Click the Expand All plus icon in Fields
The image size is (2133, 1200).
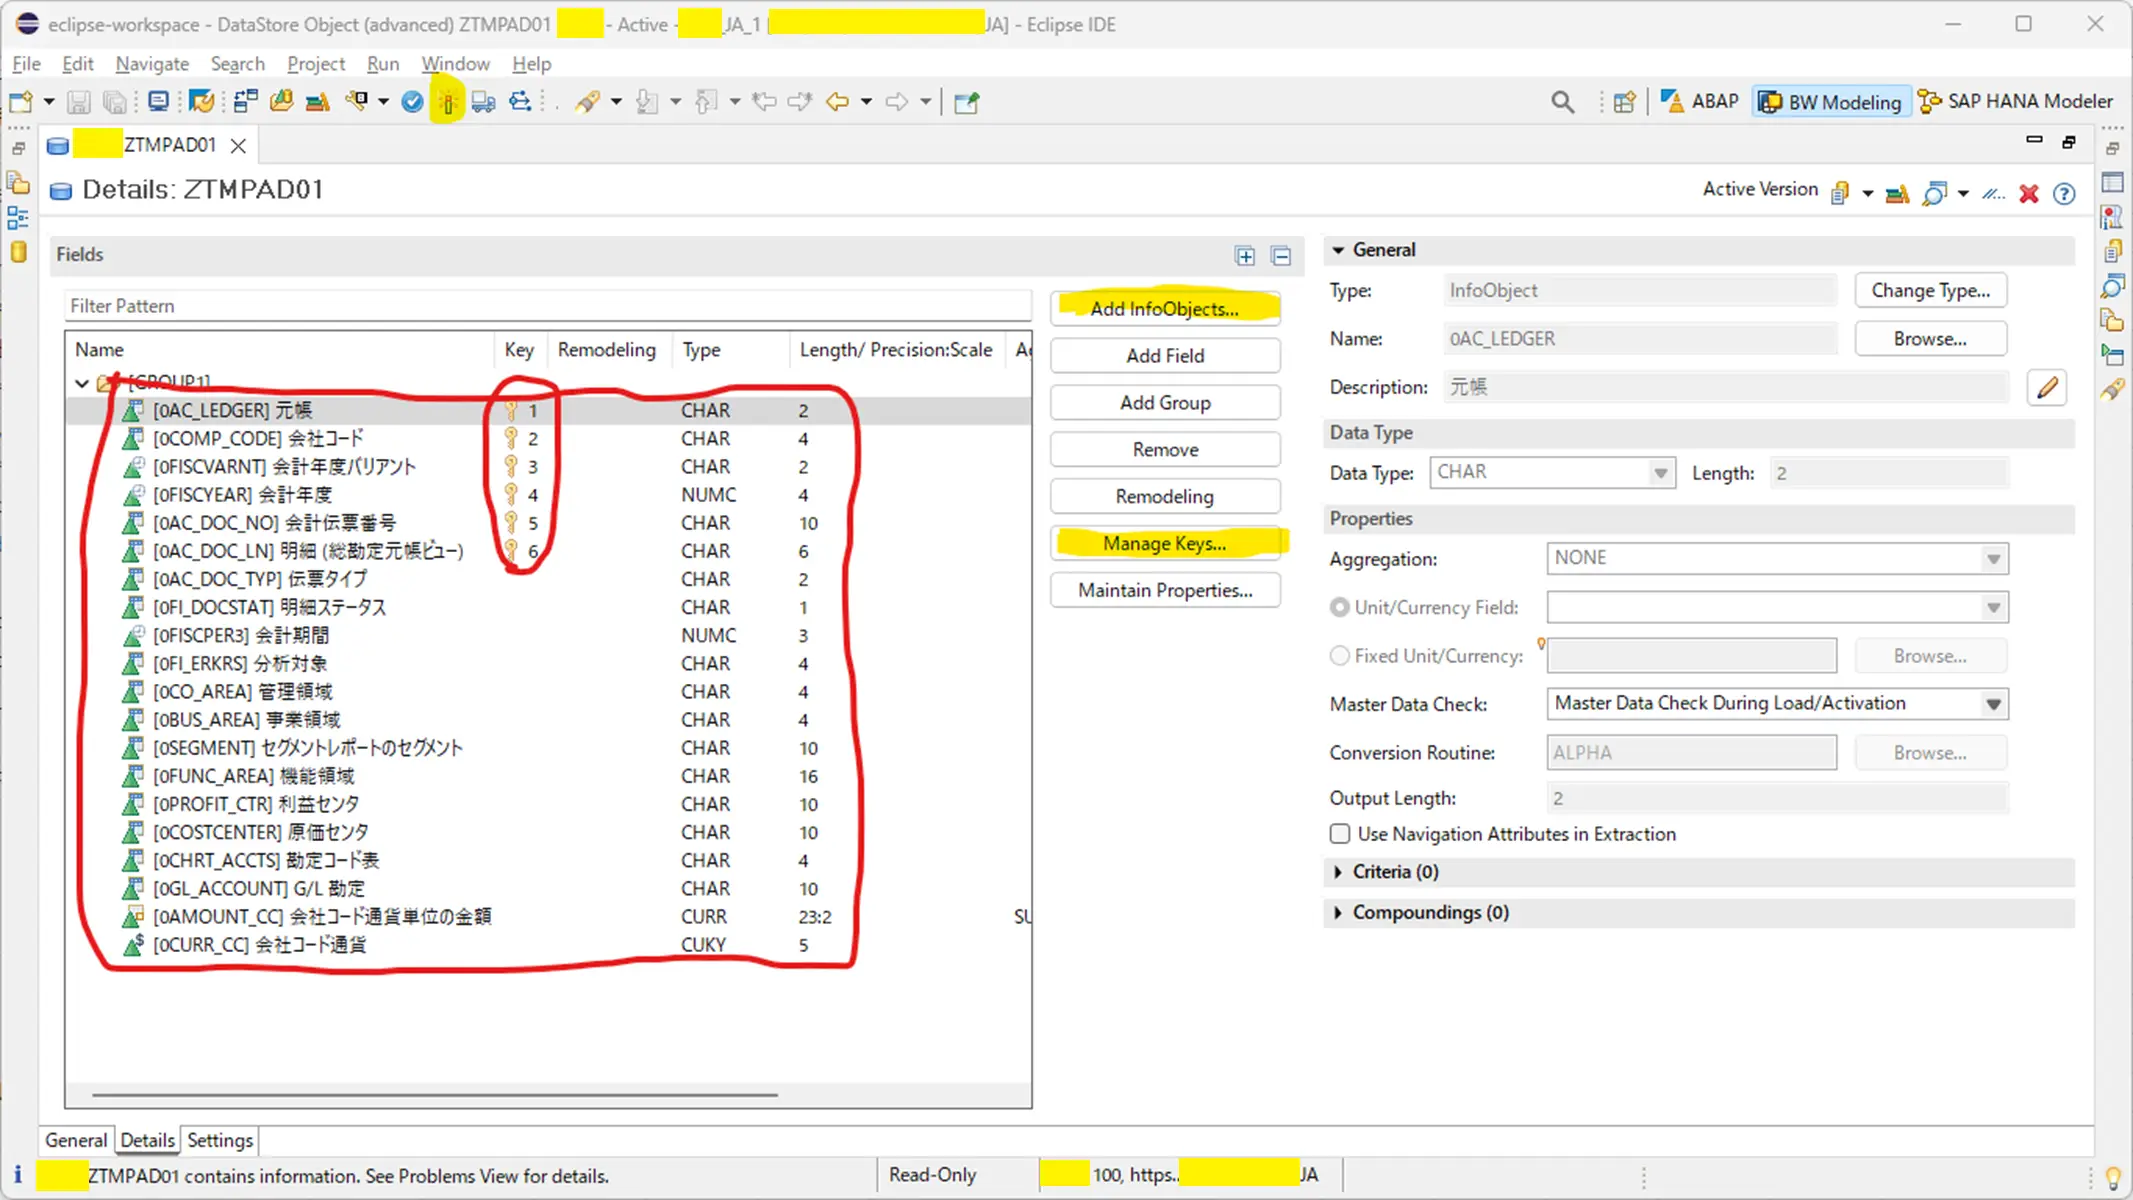point(1245,256)
